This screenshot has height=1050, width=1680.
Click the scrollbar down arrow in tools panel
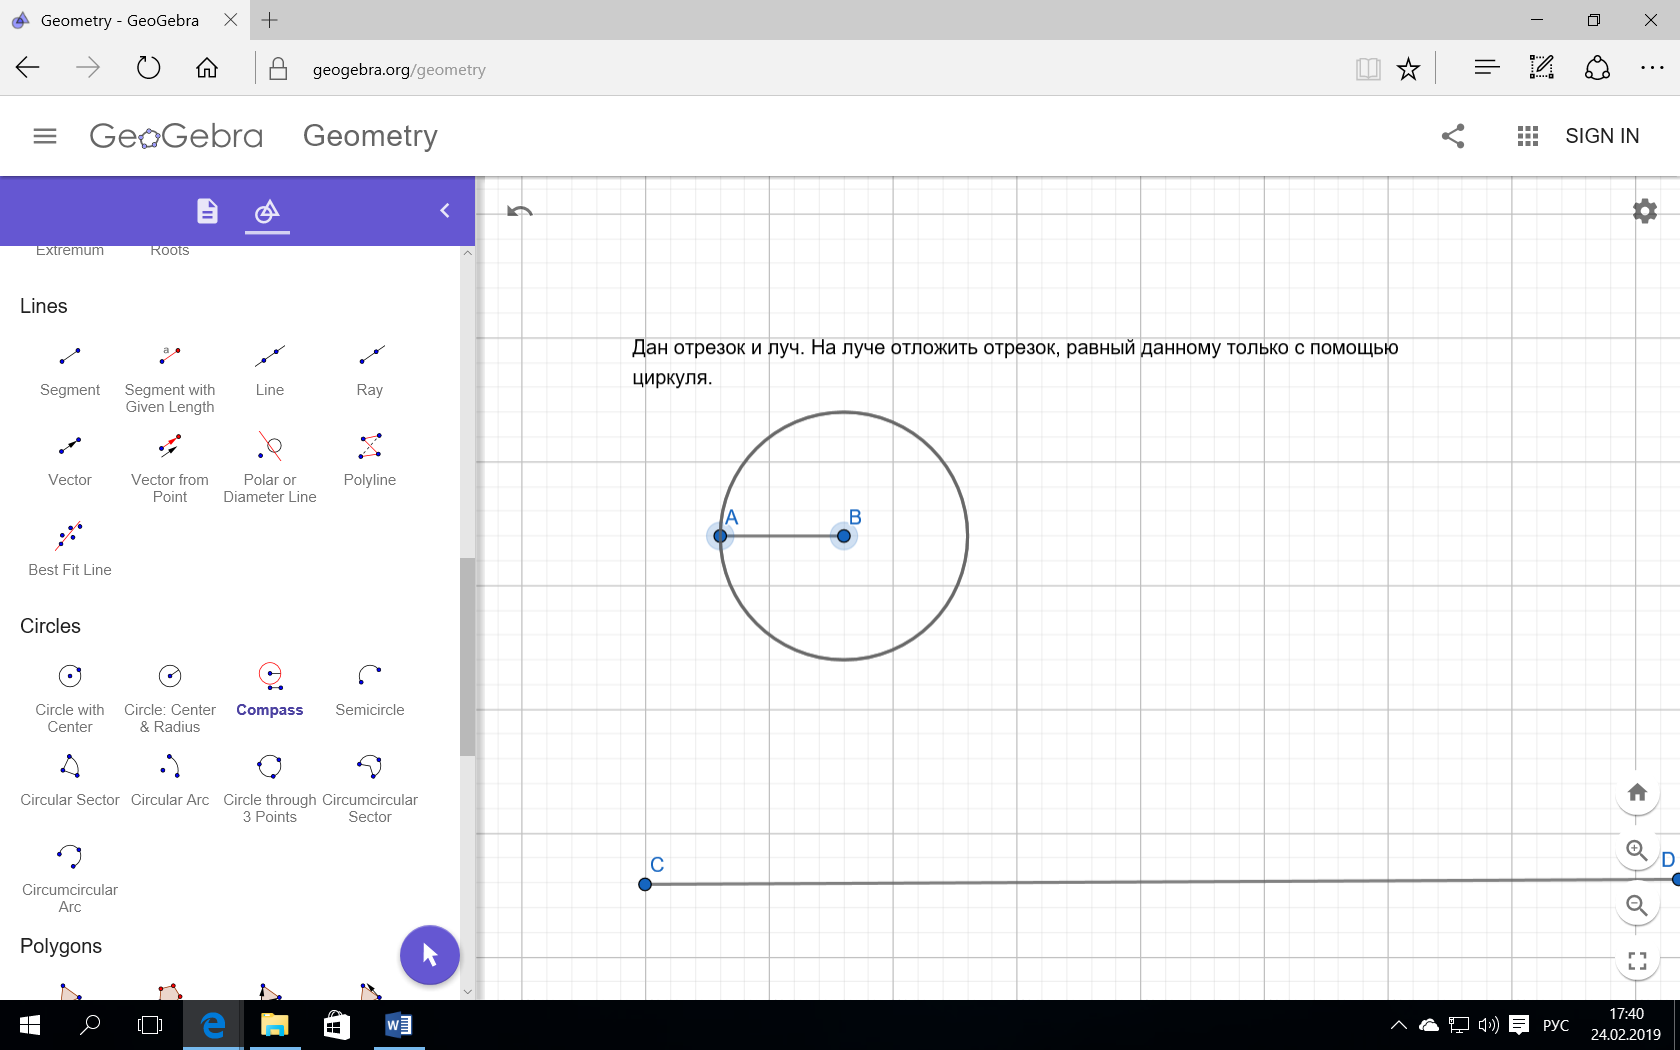click(467, 992)
